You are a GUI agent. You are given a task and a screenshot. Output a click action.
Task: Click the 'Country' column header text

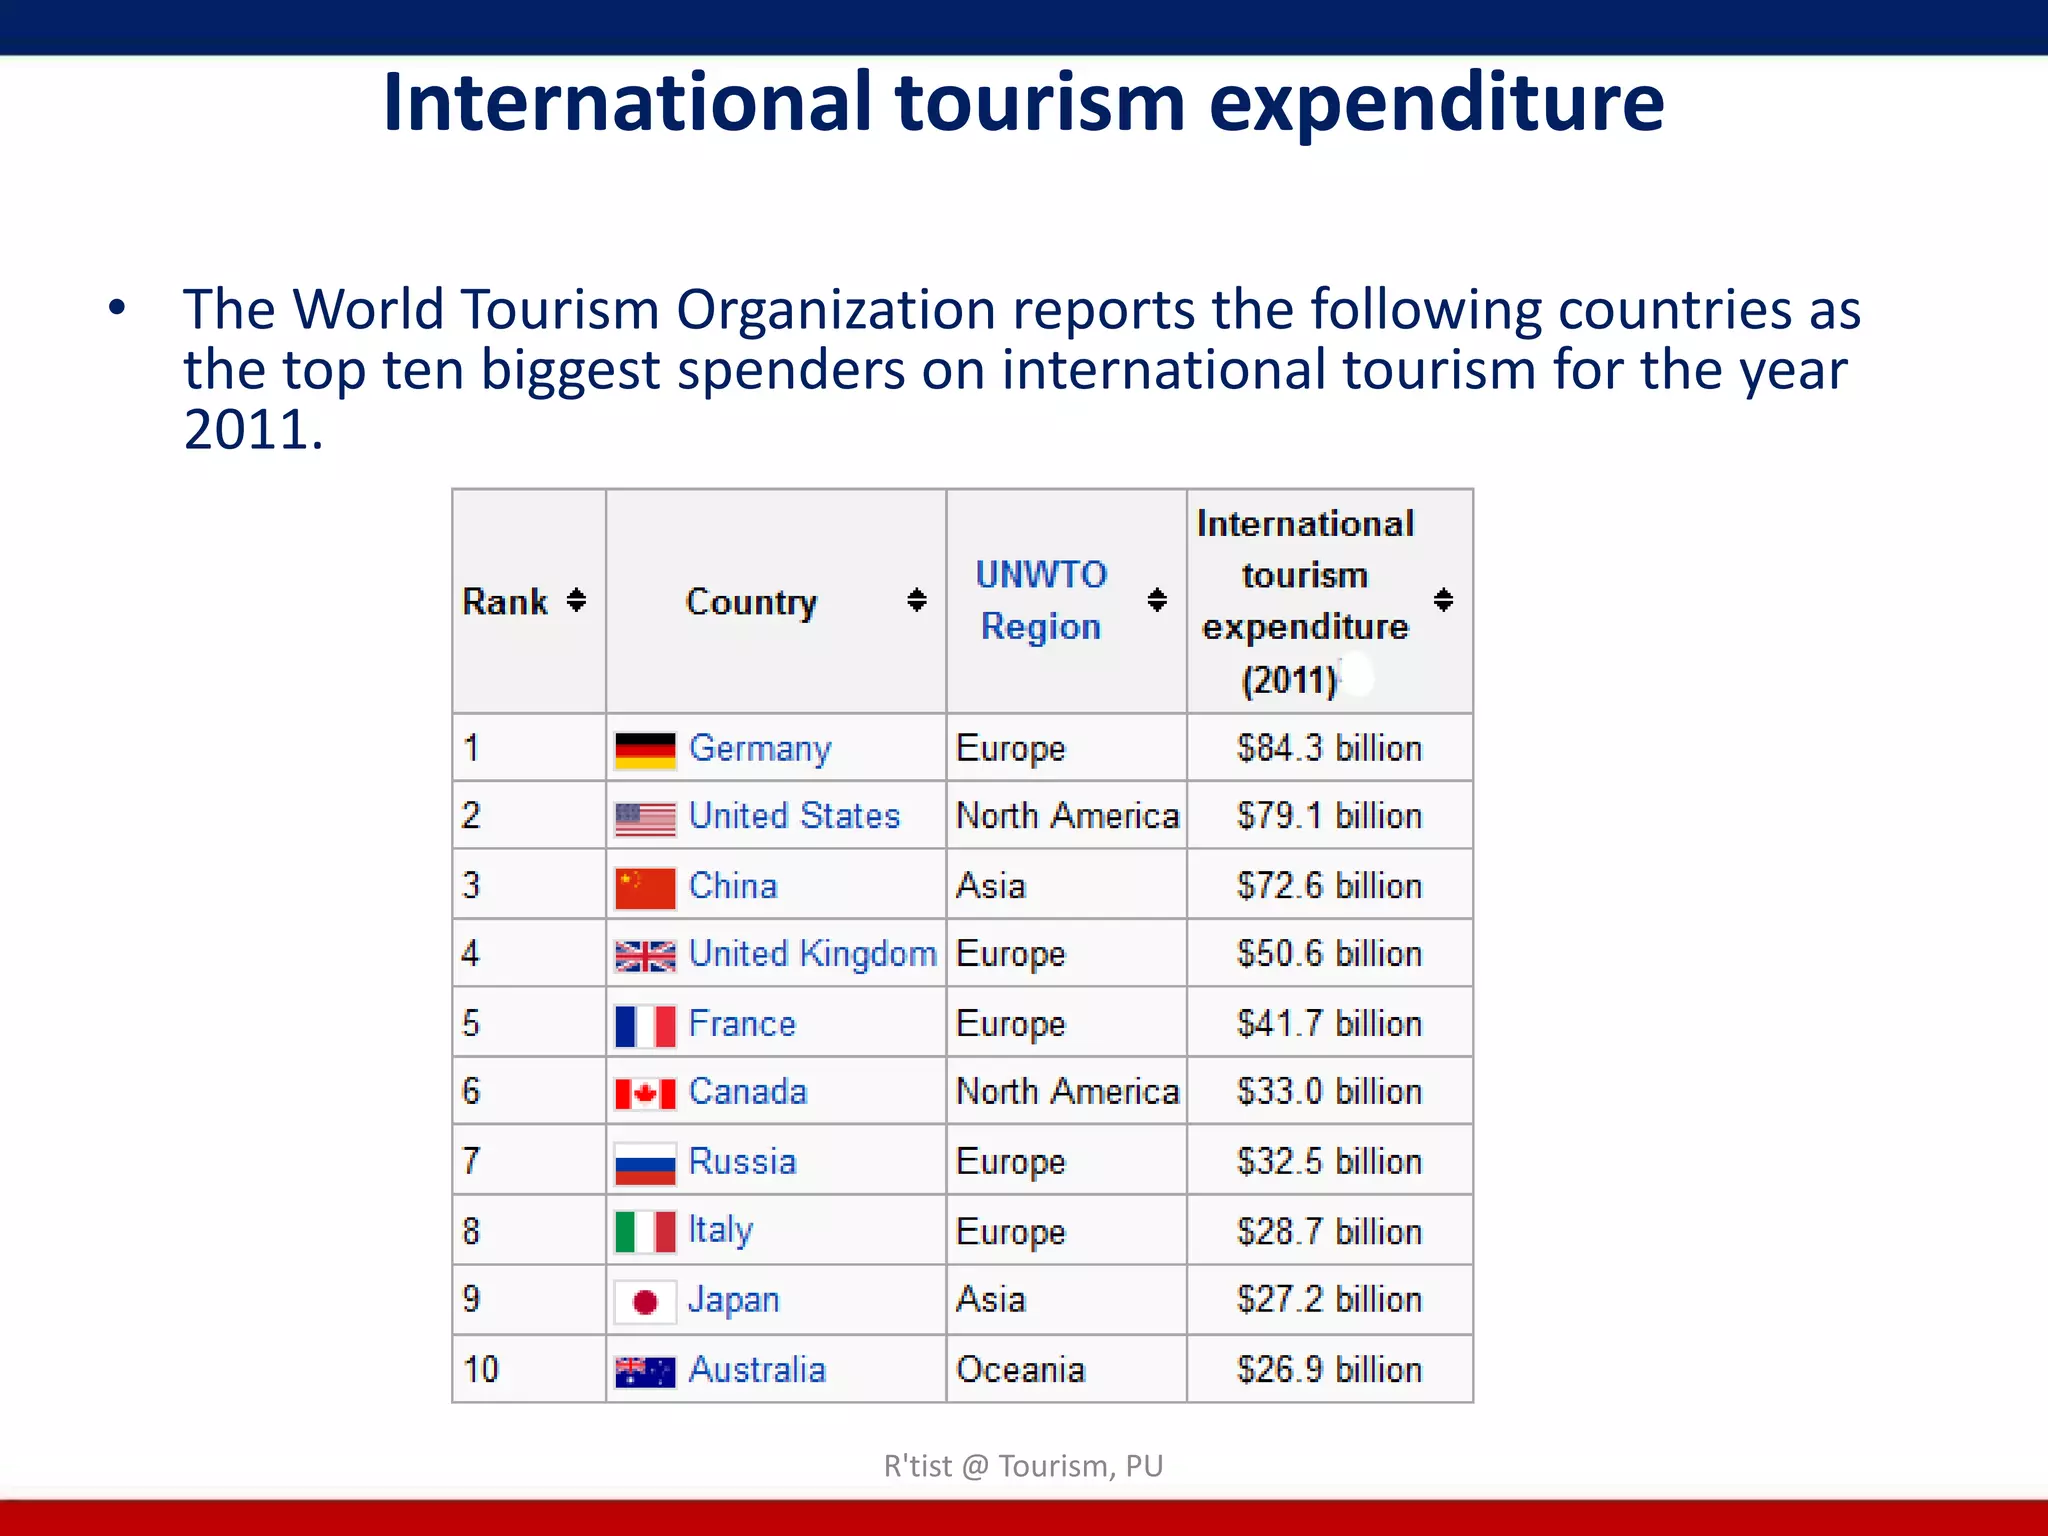click(751, 602)
